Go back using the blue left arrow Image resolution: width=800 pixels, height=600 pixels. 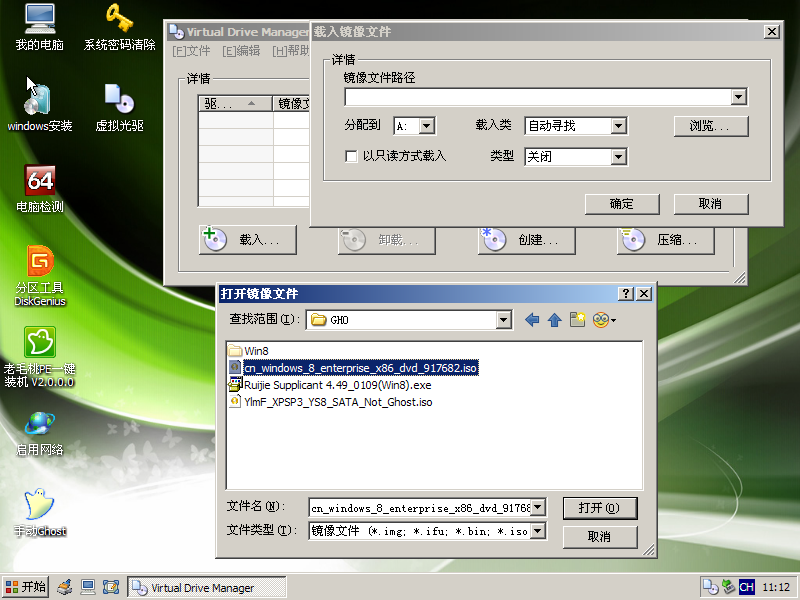pos(532,320)
